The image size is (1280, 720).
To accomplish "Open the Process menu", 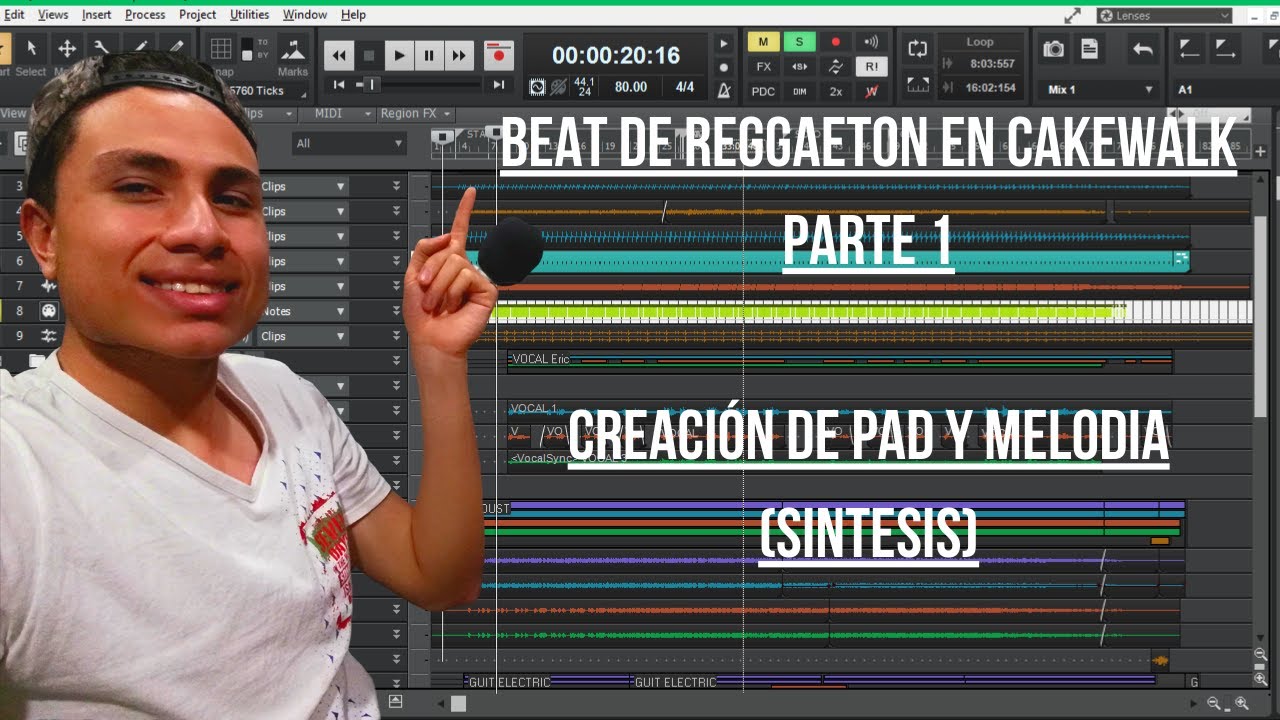I will 145,15.
